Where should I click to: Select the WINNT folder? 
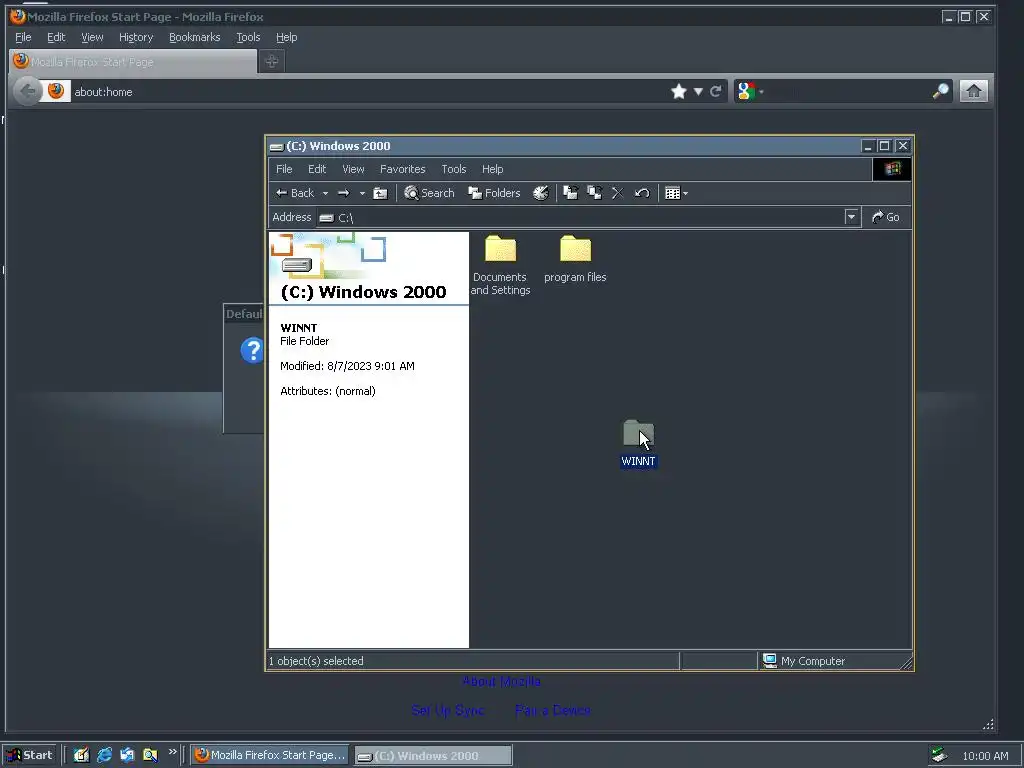[x=638, y=443]
